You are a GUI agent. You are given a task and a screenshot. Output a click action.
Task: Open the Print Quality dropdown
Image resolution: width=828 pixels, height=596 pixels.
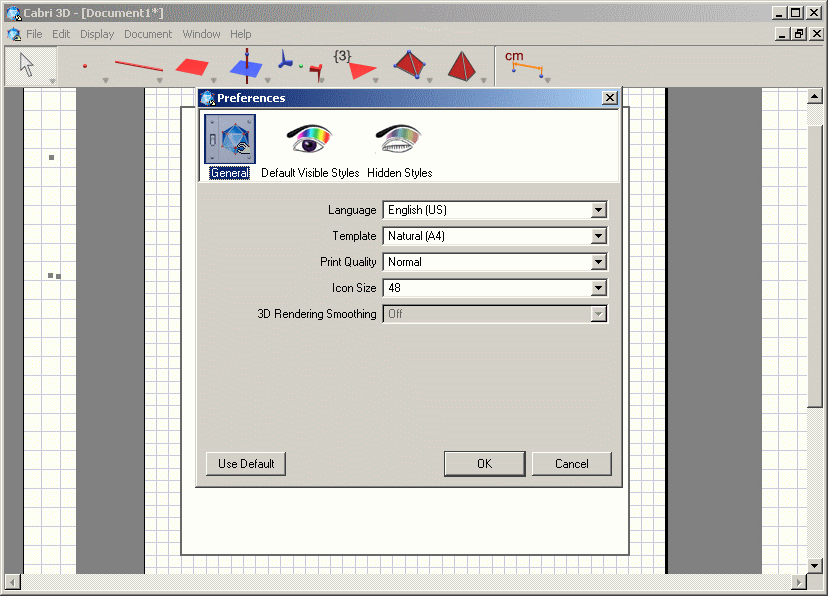599,262
